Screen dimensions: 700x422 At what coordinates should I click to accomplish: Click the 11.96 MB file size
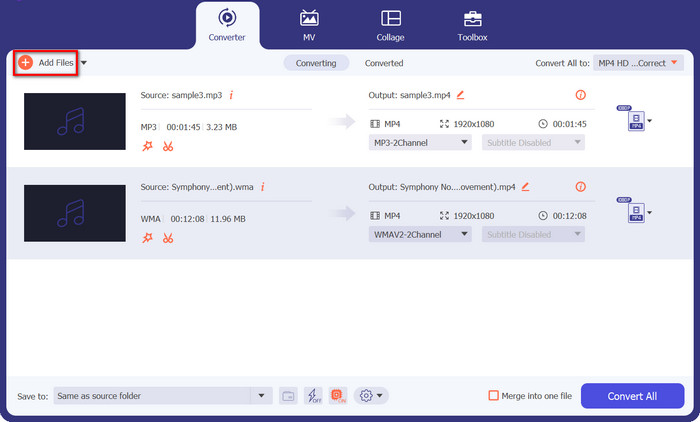(228, 219)
